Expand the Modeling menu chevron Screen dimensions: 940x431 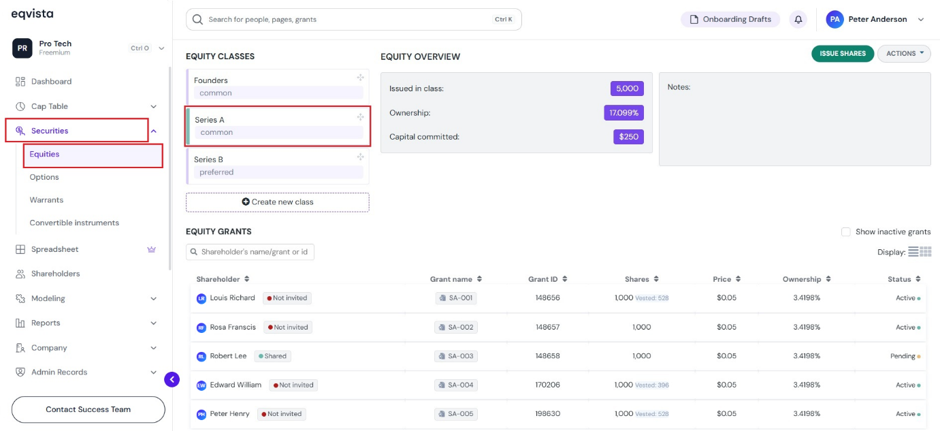(153, 299)
